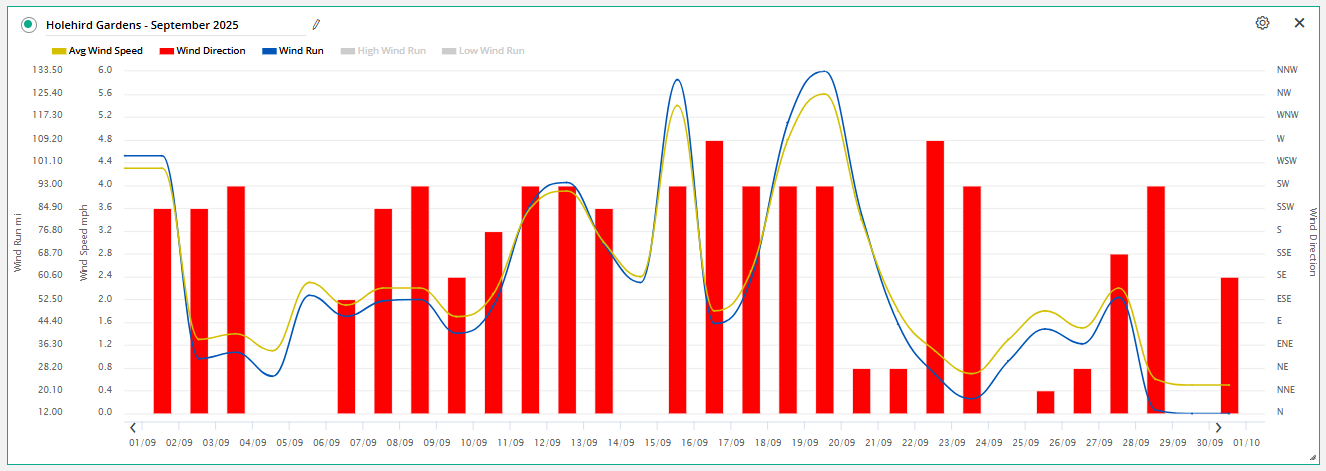Click the blue Wind Run colour swatch

point(268,51)
